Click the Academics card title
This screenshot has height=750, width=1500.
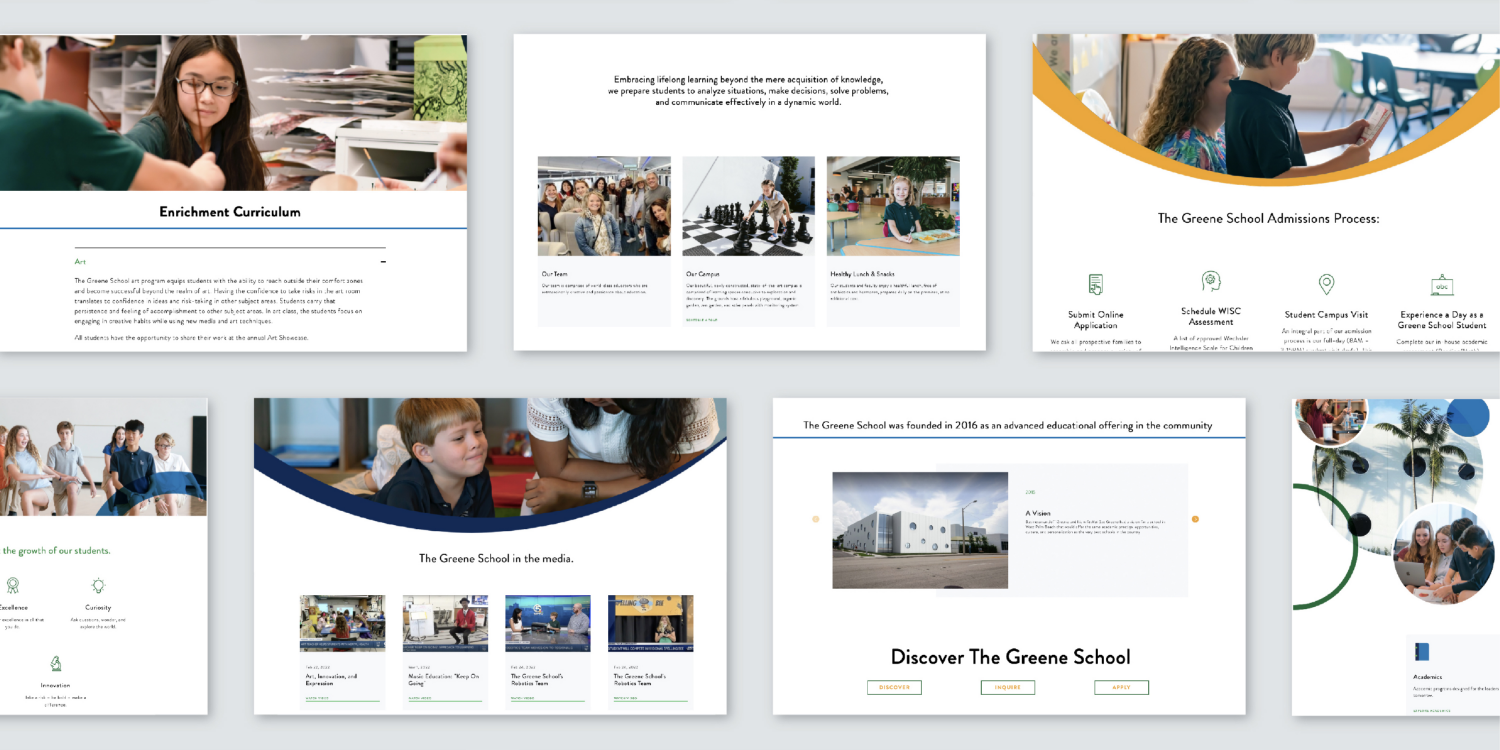point(1427,677)
